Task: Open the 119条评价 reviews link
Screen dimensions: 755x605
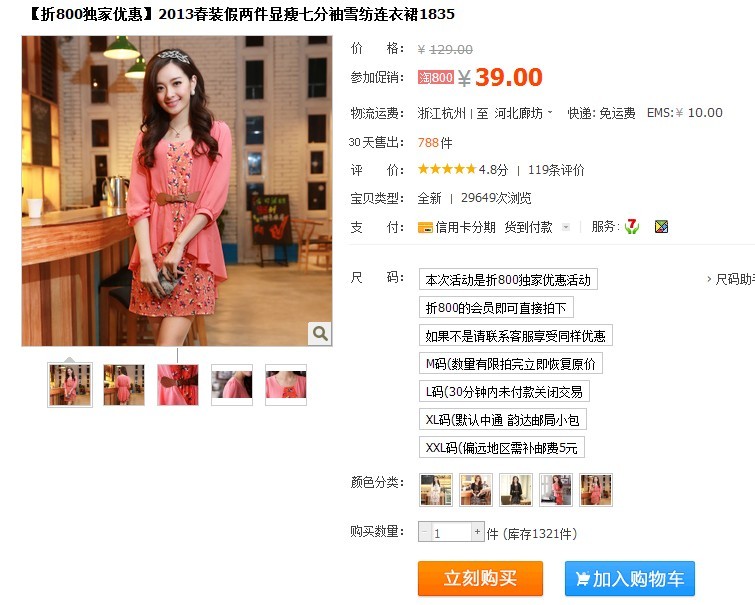Action: 556,170
